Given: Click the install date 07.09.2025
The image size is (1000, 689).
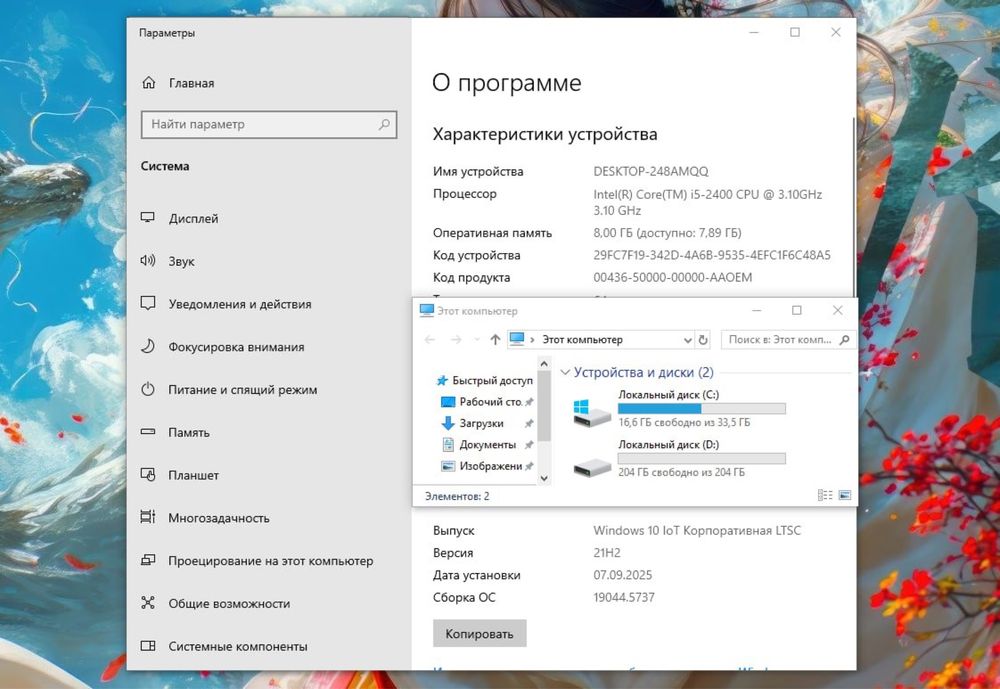Looking at the screenshot, I should (x=622, y=575).
